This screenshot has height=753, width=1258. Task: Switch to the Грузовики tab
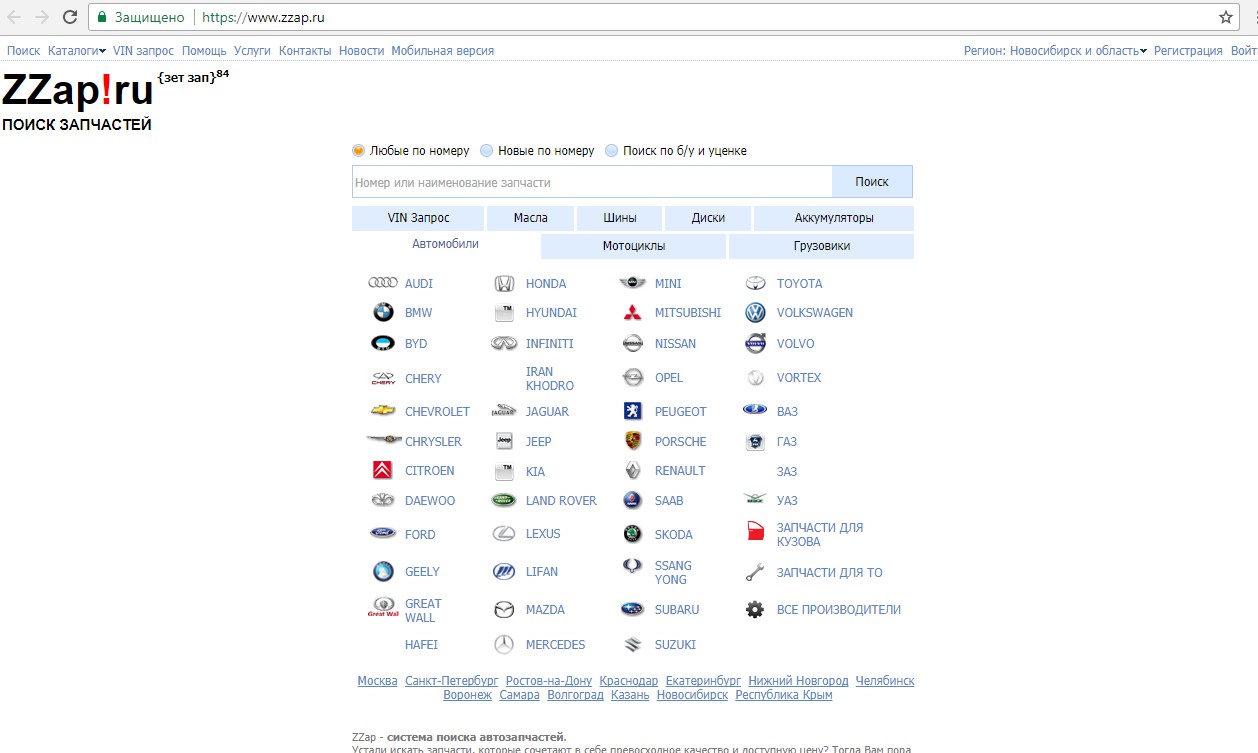pyautogui.click(x=821, y=246)
